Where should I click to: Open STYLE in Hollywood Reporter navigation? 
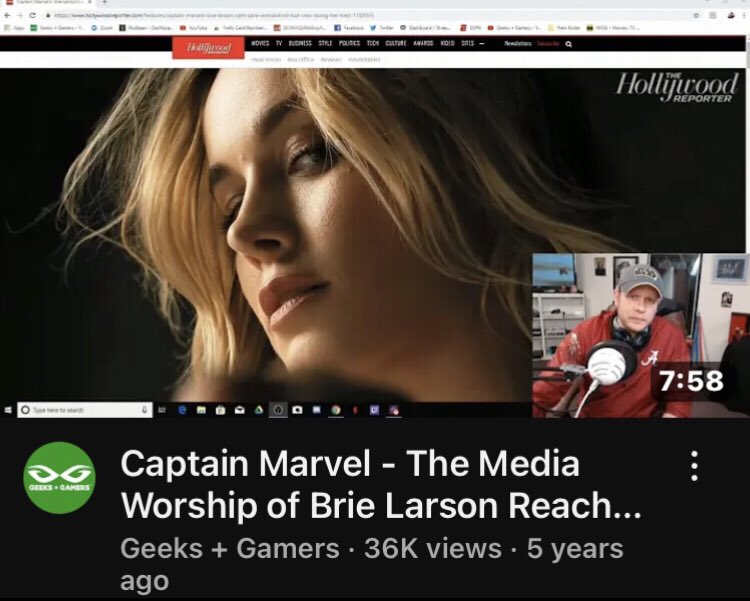[325, 44]
